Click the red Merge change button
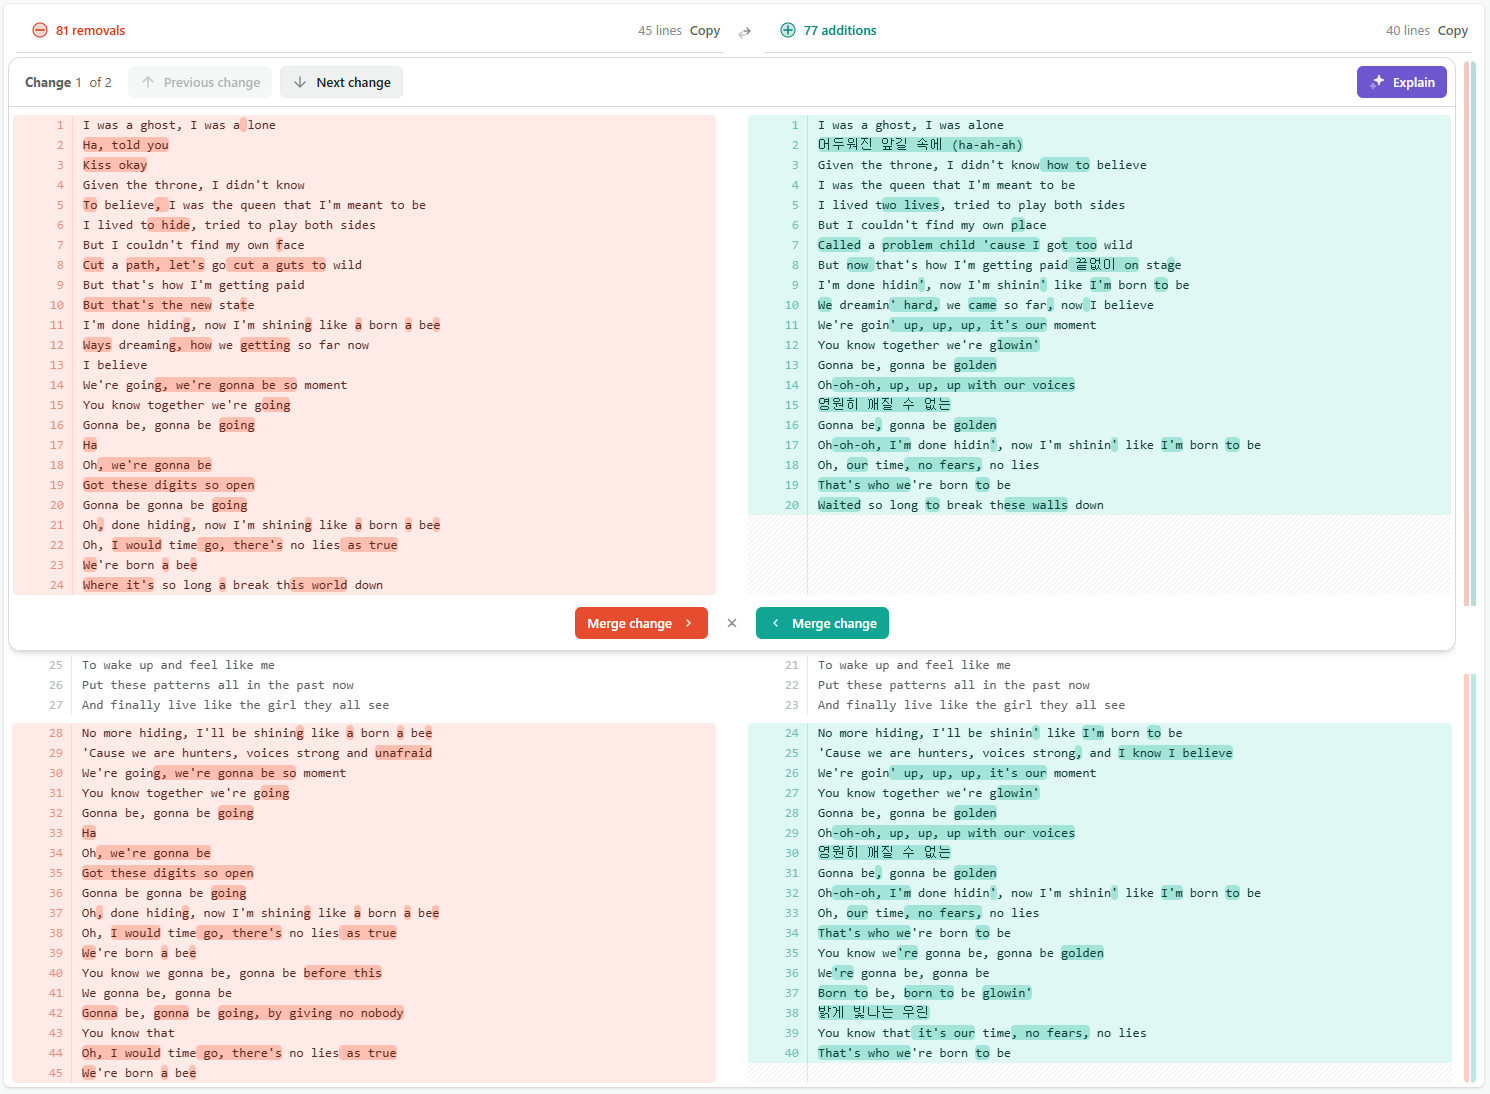 641,623
